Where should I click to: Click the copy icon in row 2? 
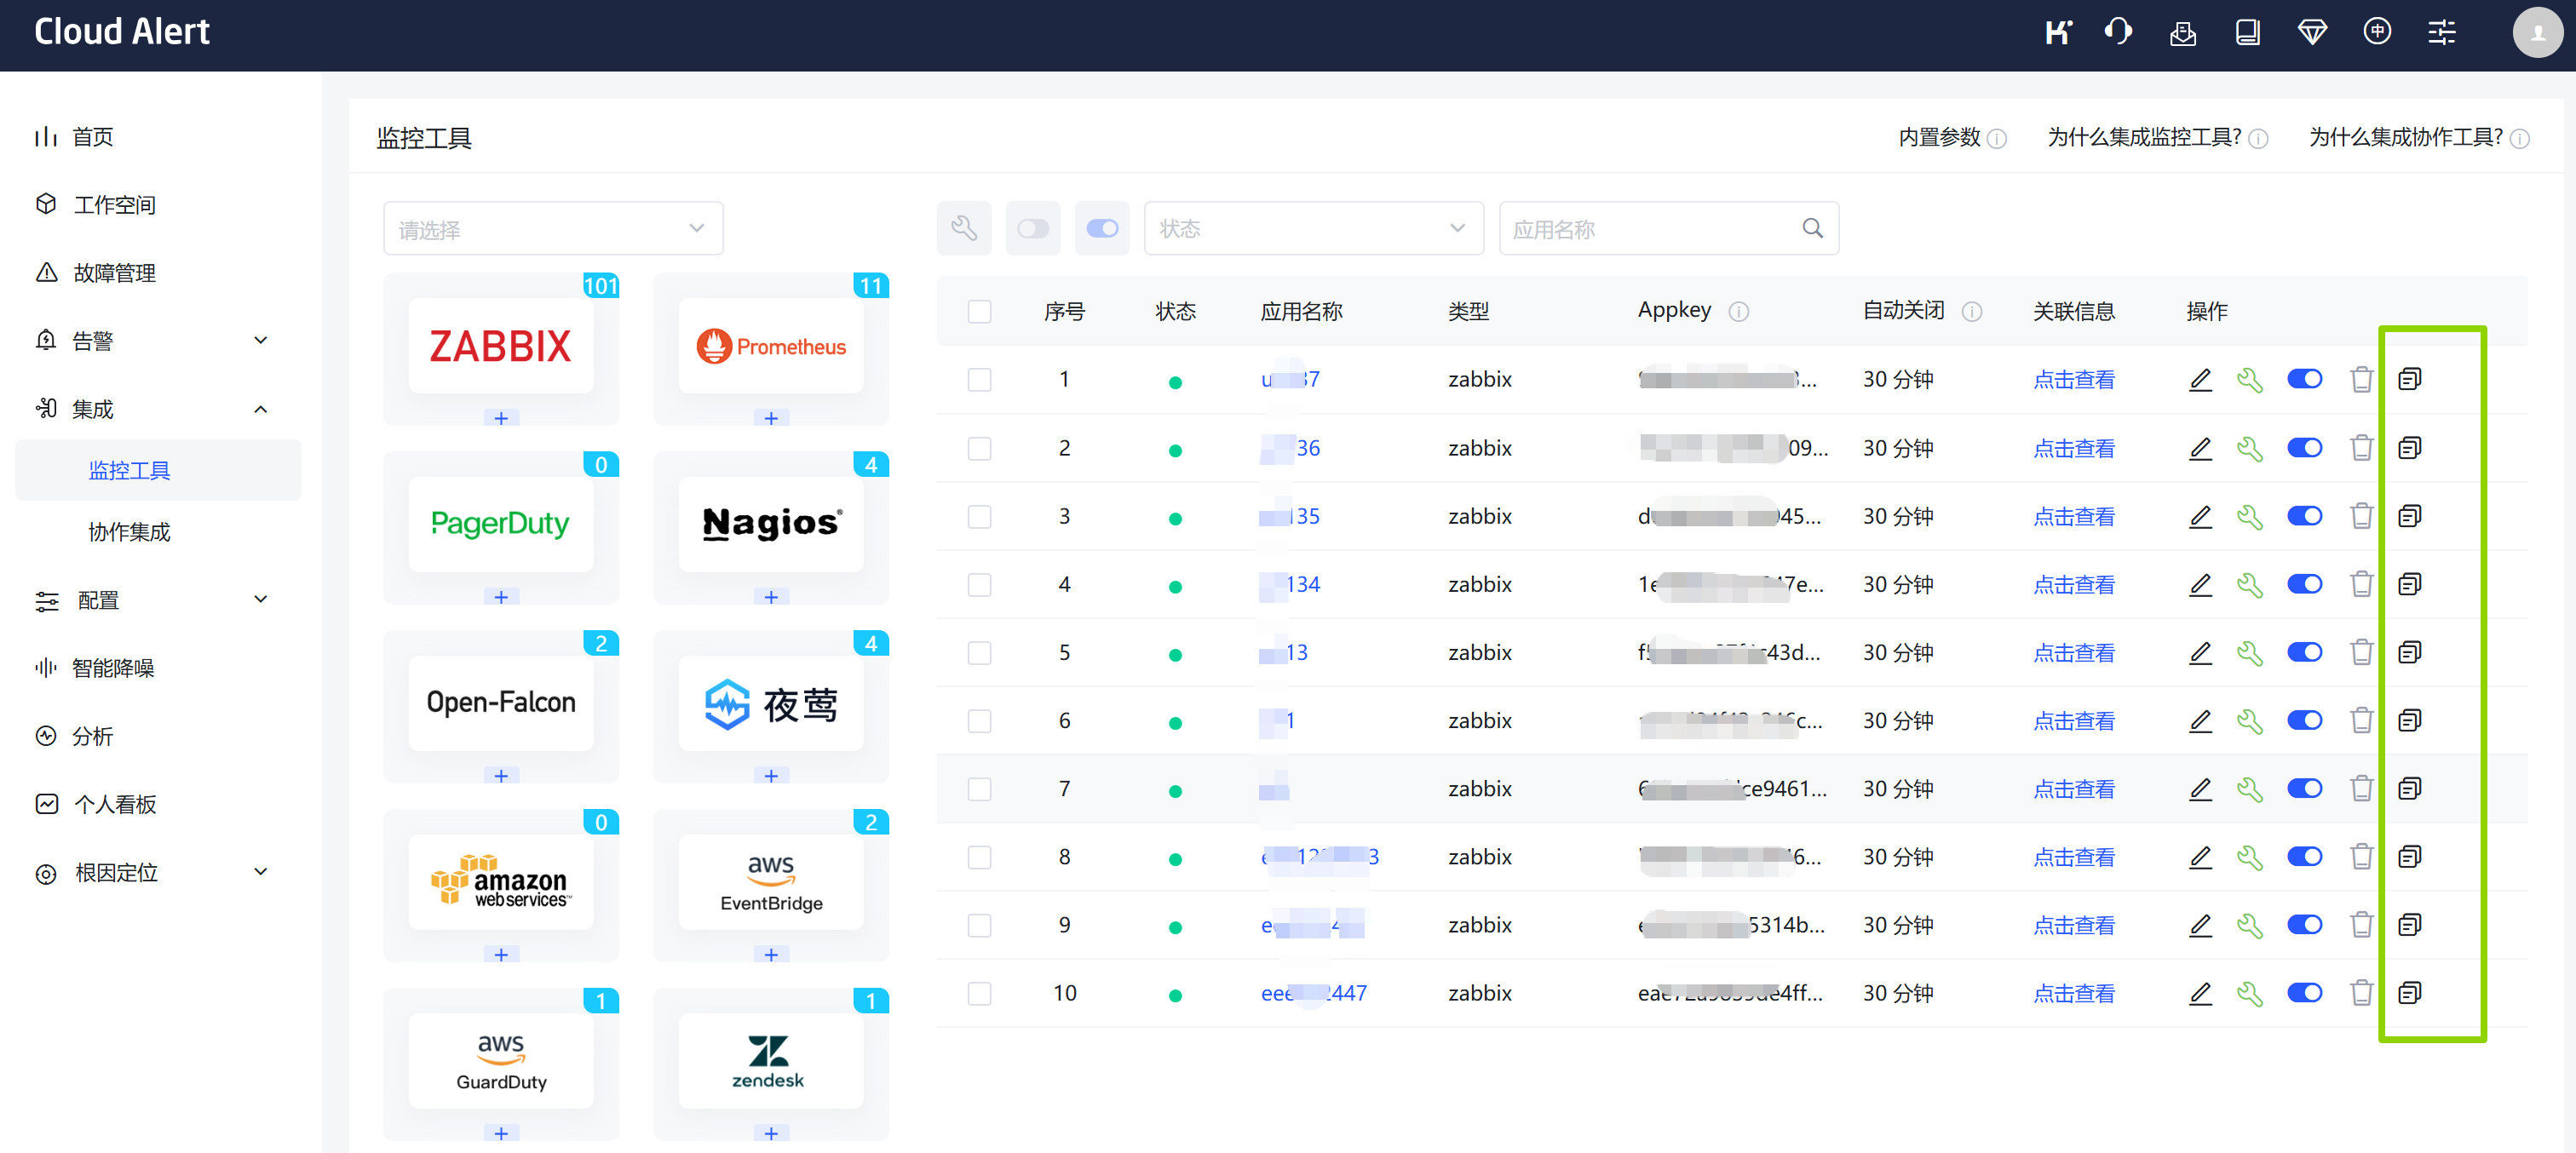click(2410, 448)
